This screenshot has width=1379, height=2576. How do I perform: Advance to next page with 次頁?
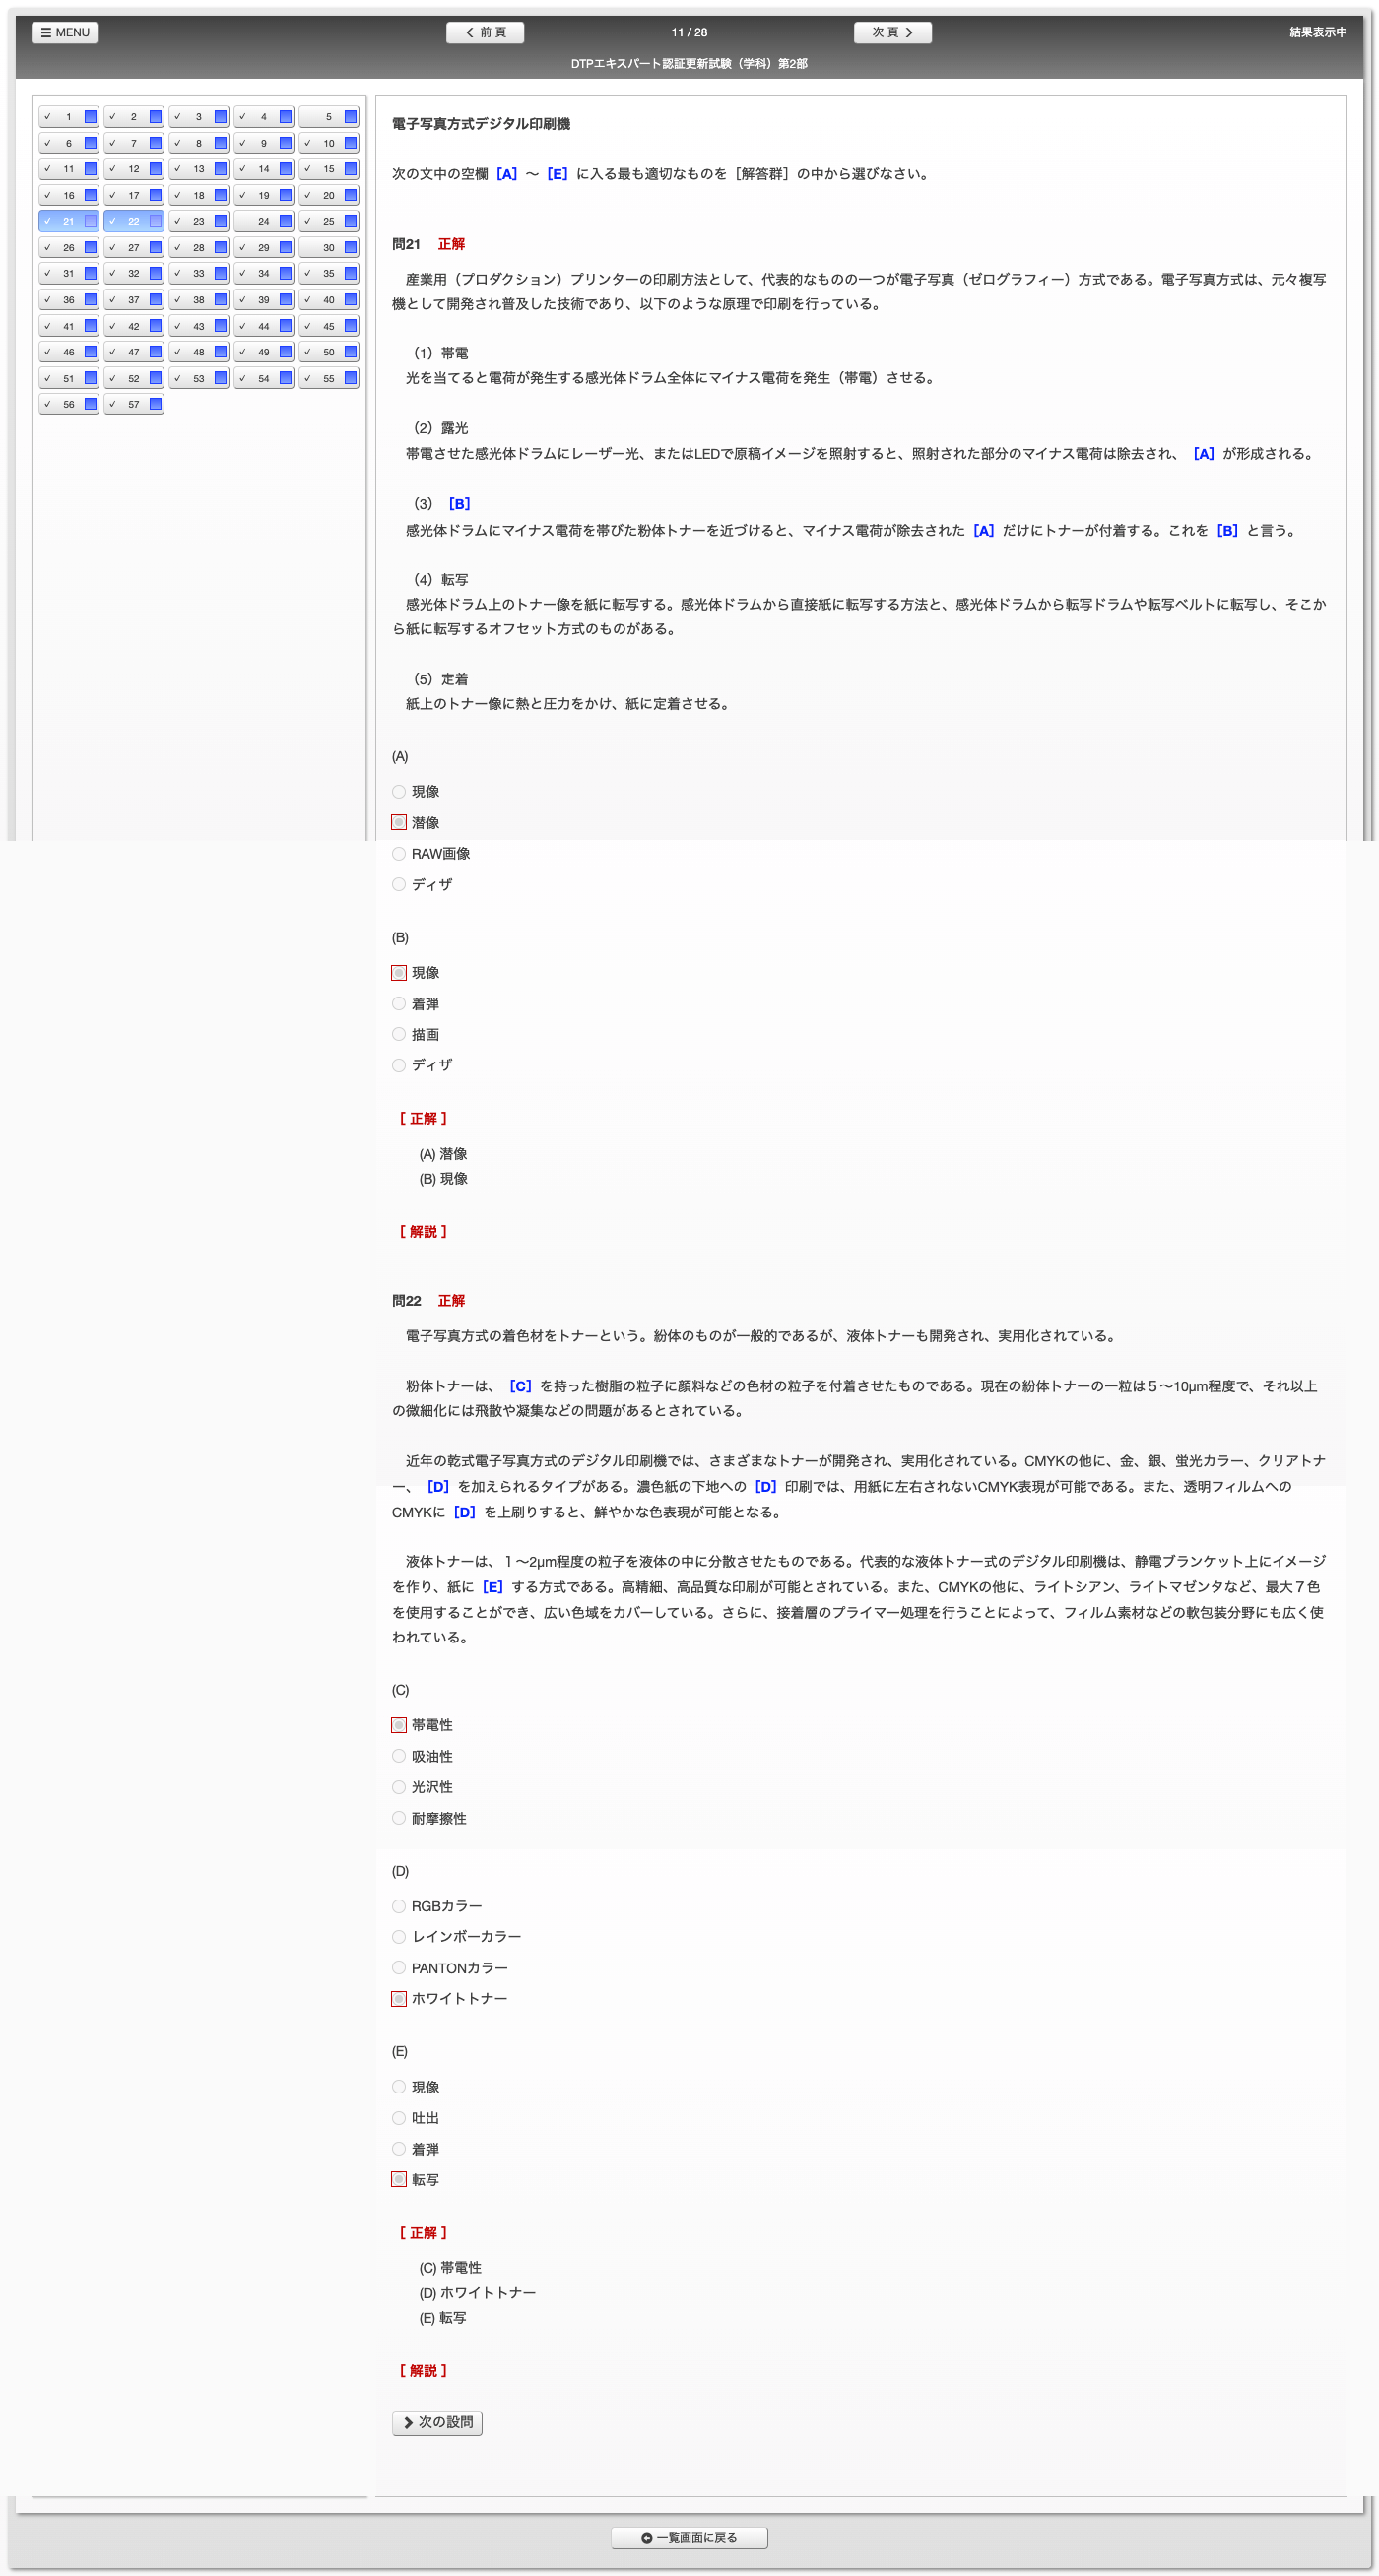click(892, 32)
